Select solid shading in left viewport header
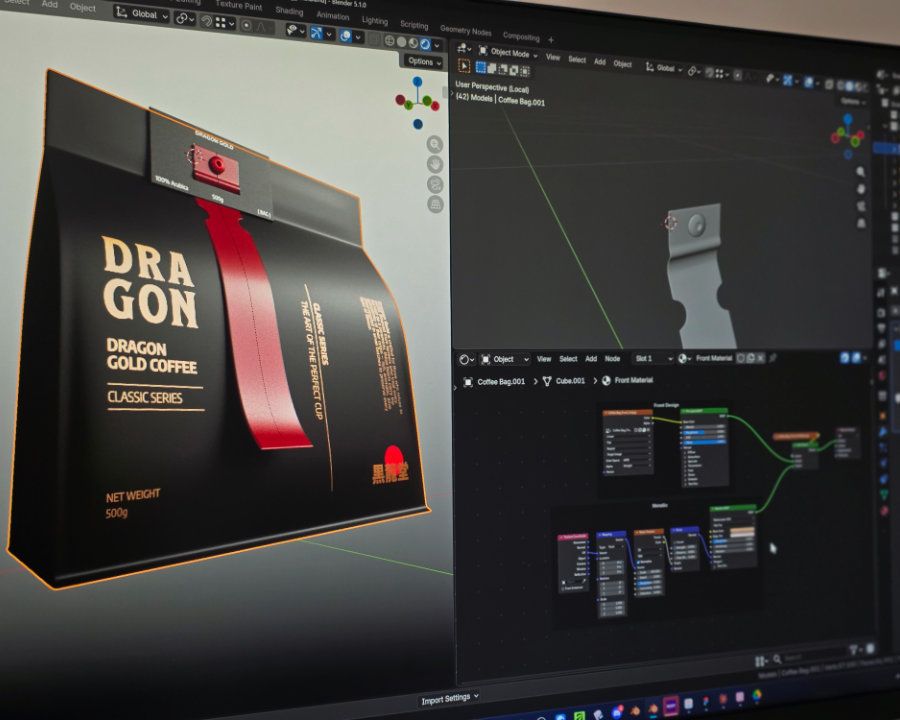Viewport: 900px width, 720px height. tap(402, 42)
